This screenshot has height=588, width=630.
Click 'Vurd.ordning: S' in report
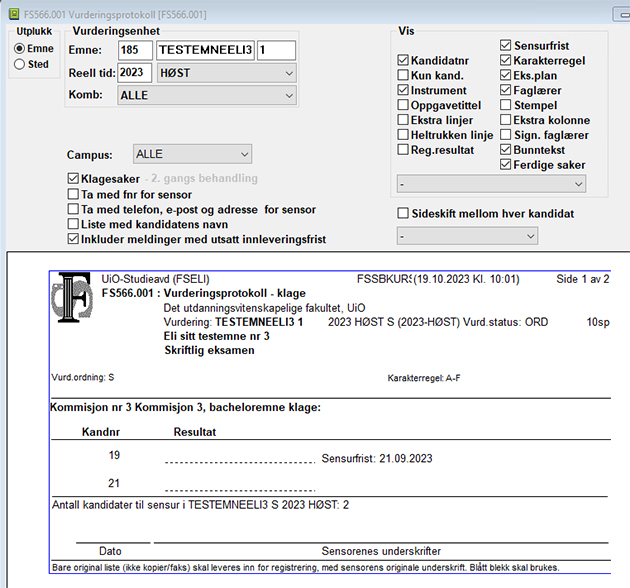pos(83,377)
